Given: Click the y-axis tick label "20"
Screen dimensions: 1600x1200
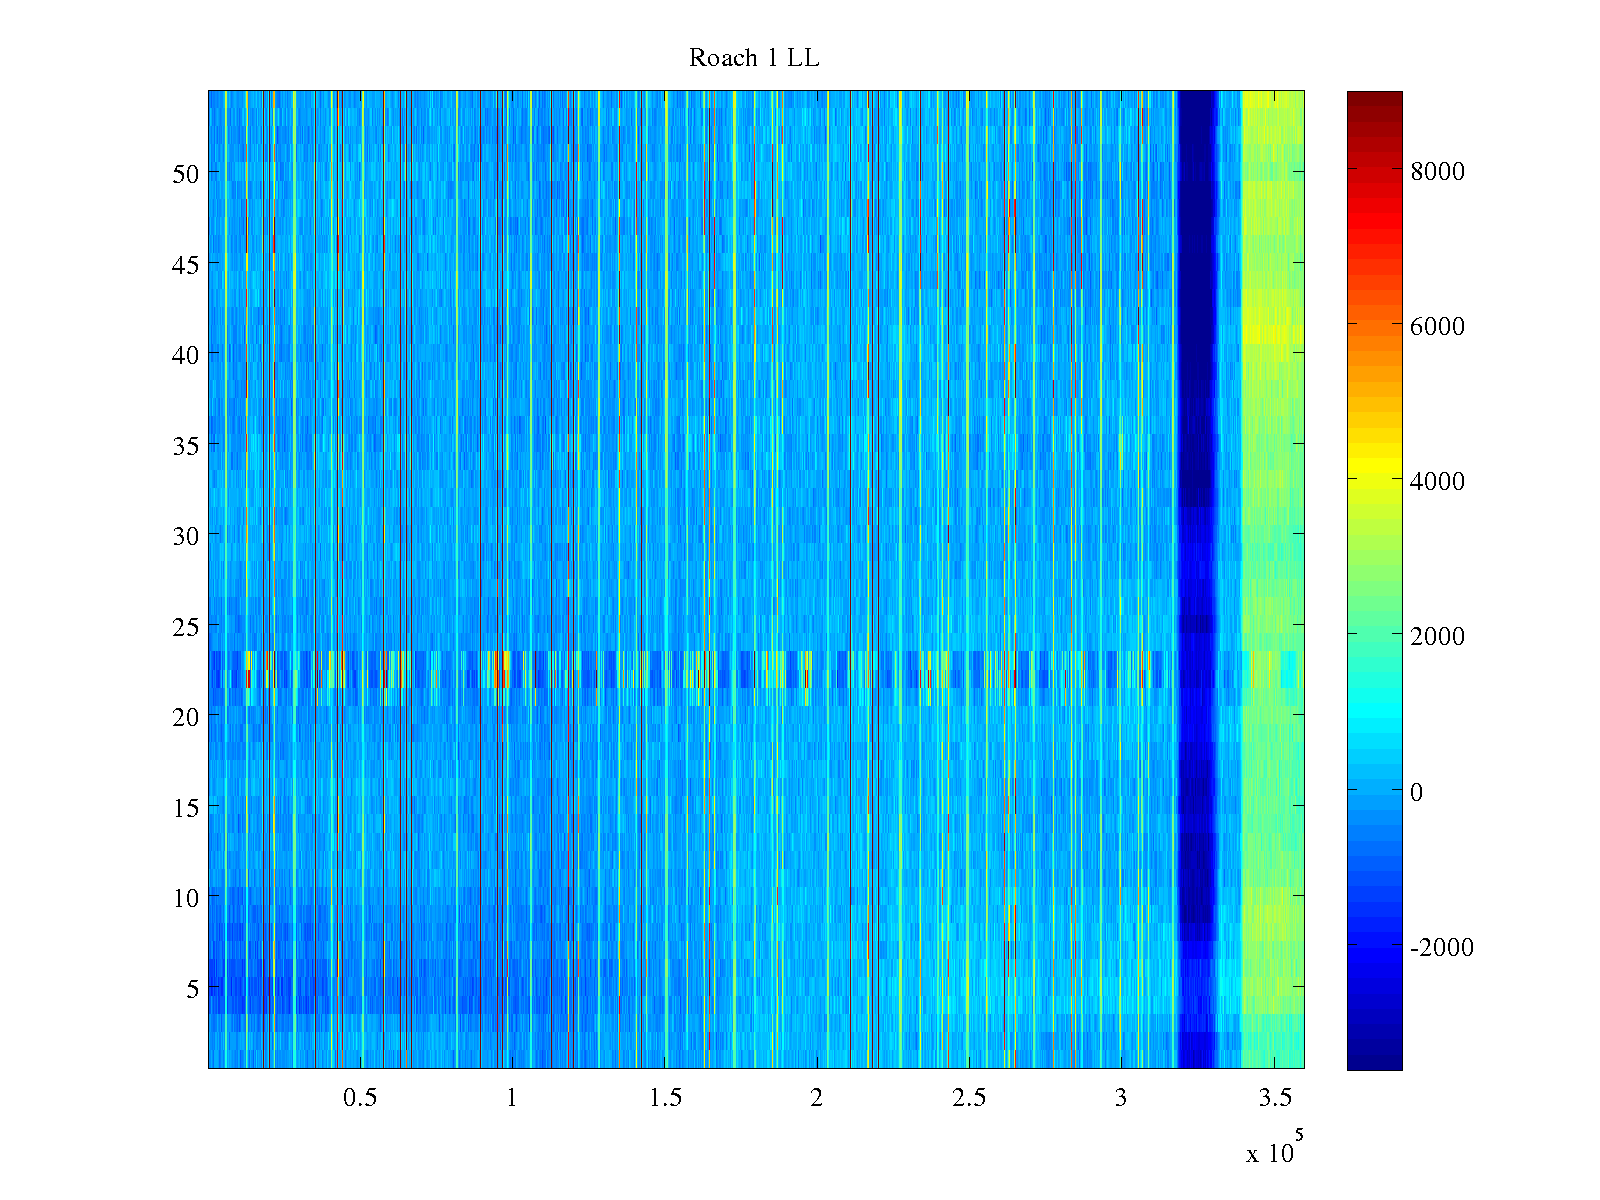Looking at the screenshot, I should tap(186, 716).
